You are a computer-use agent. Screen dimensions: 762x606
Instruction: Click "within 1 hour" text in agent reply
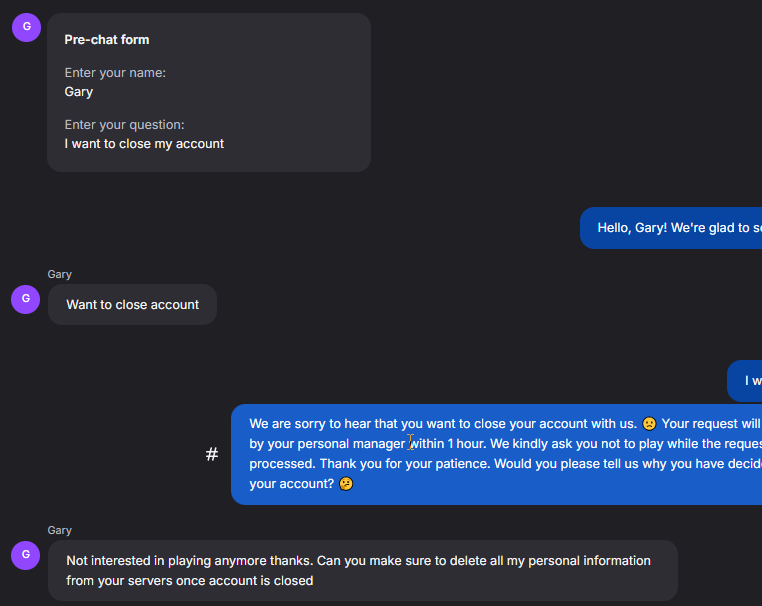(446, 443)
